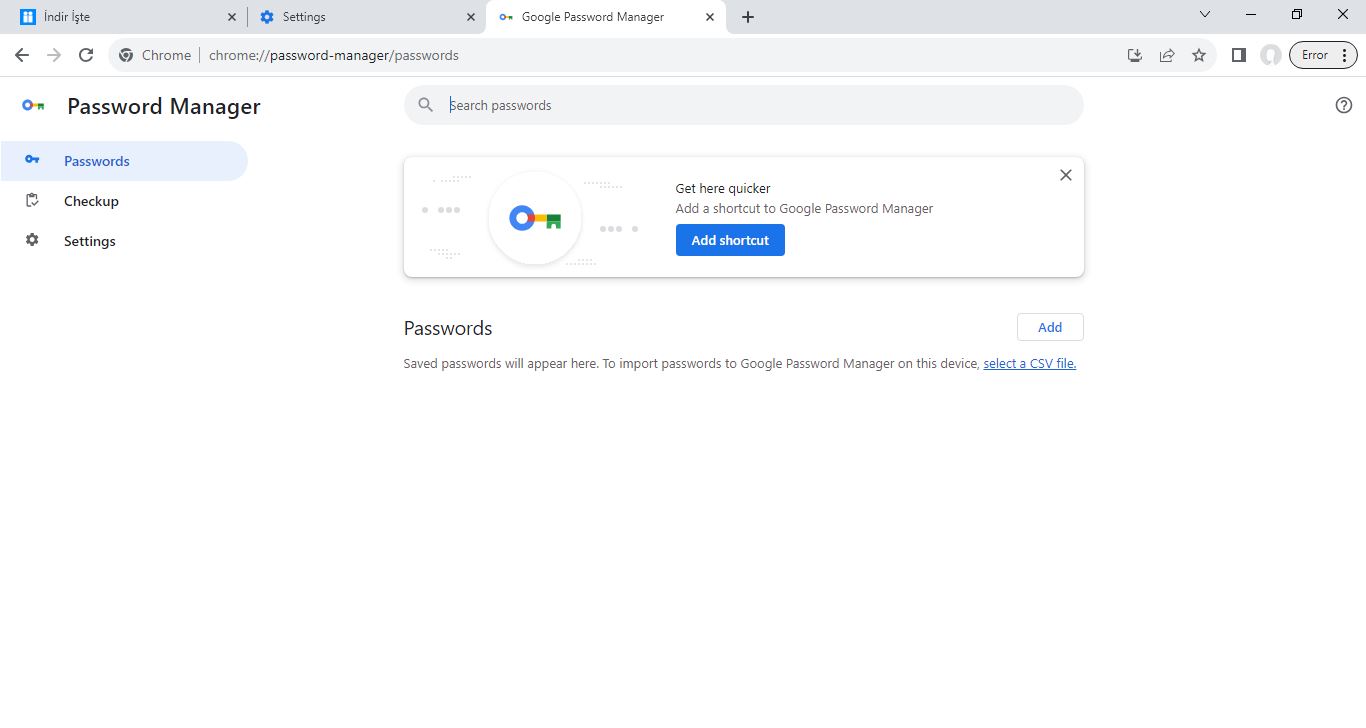This screenshot has width=1366, height=728.
Task: Open the tab search dropdown
Action: tap(1205, 15)
